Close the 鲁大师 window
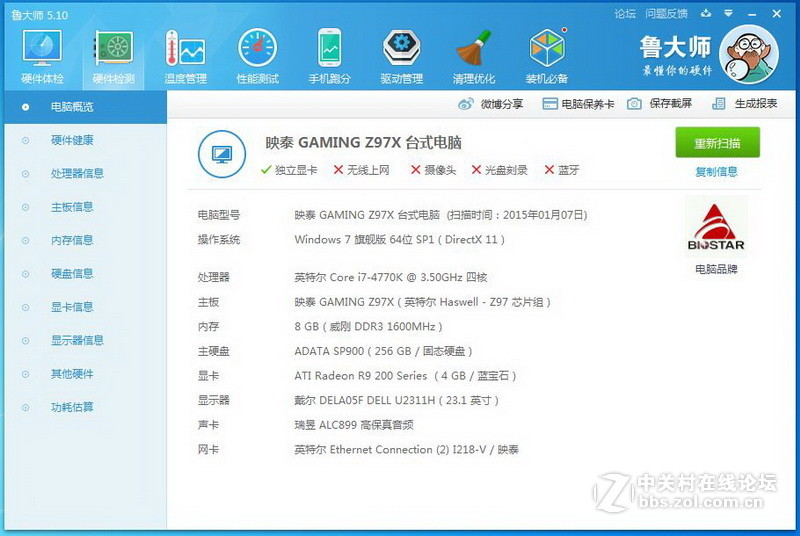 (x=777, y=14)
